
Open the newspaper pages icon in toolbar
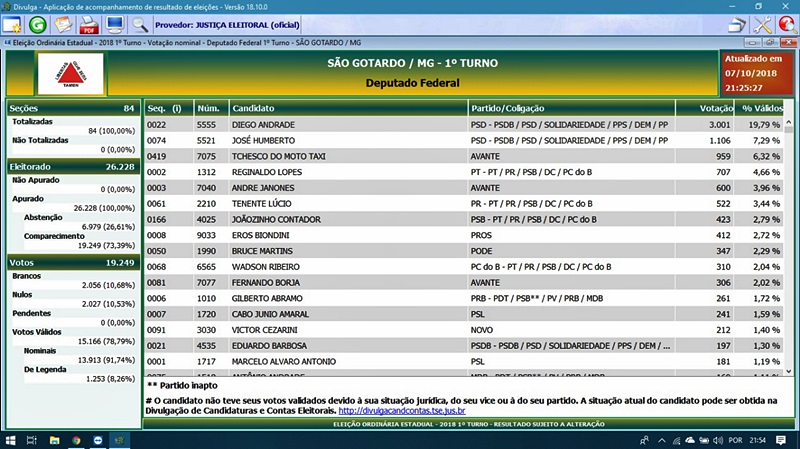pos(63,24)
